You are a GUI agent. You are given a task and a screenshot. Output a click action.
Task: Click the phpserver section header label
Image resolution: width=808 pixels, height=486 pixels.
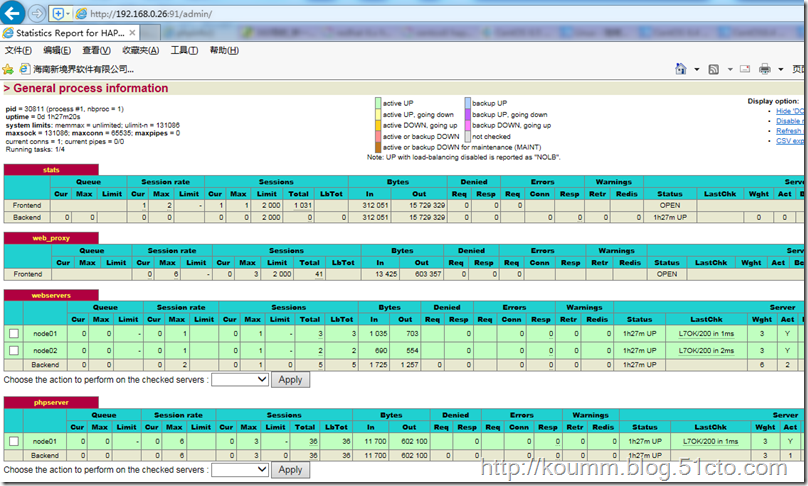[x=51, y=403]
